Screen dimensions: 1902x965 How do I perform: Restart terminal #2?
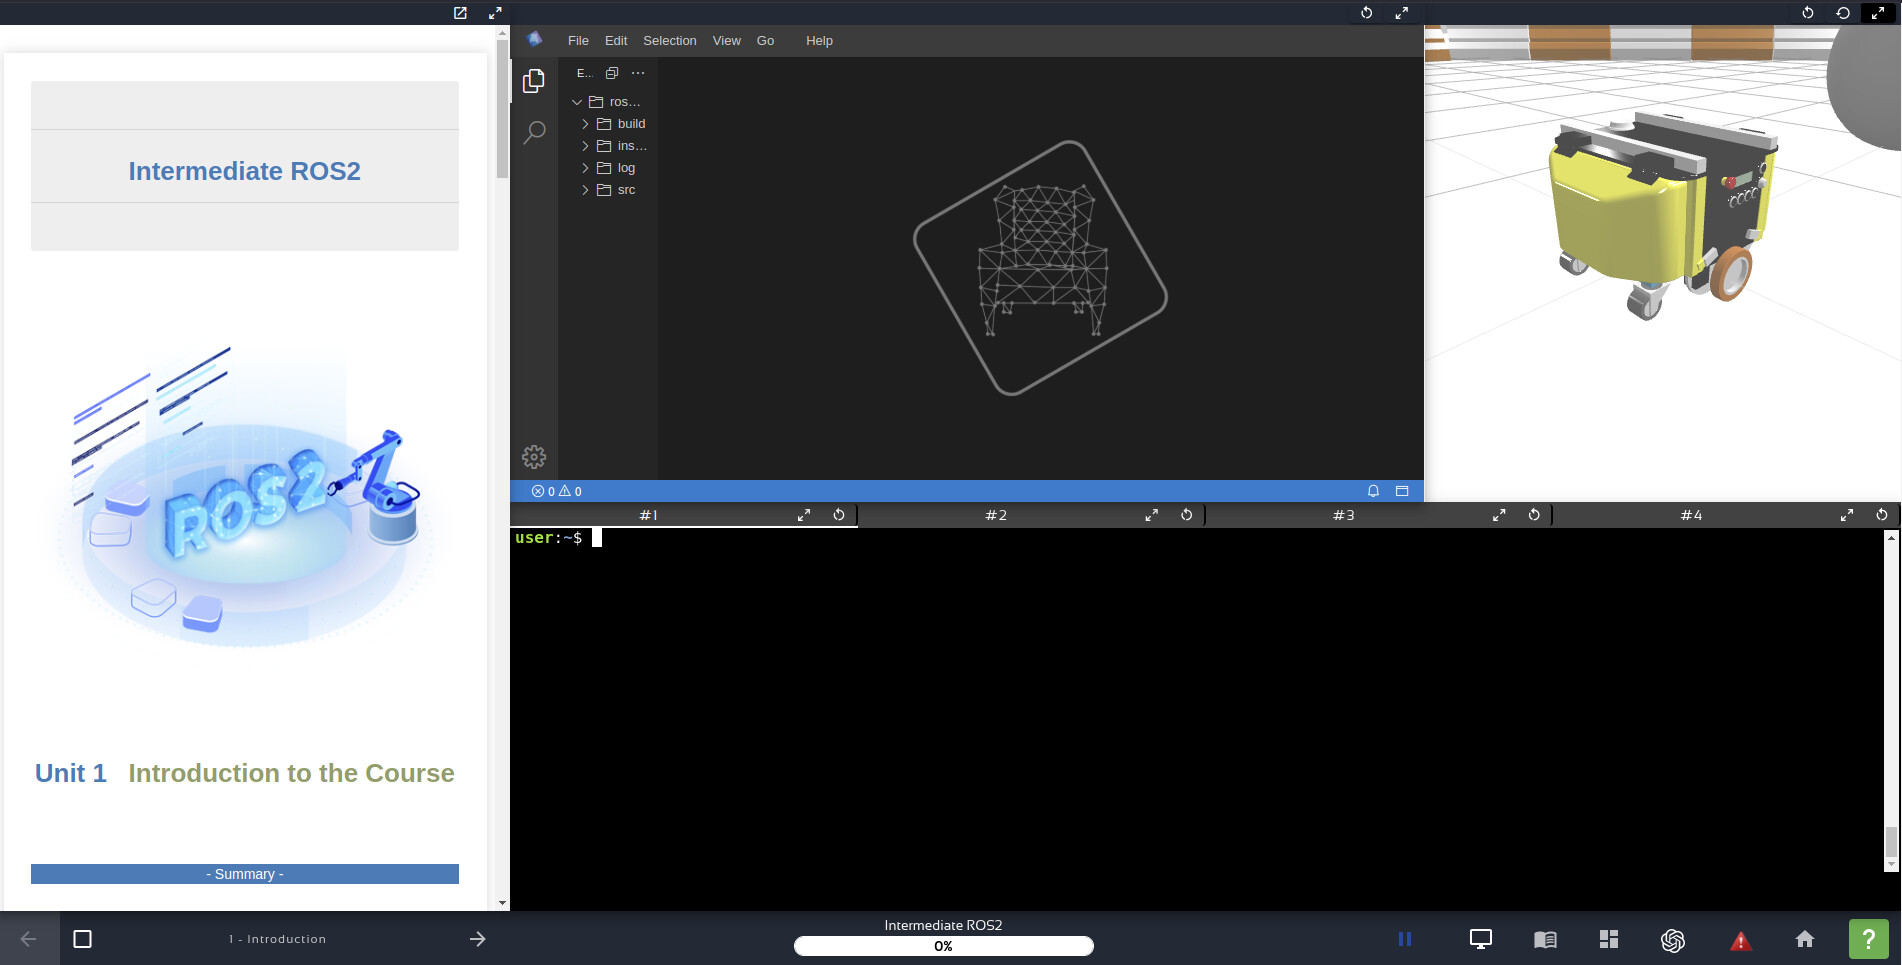coord(1187,515)
